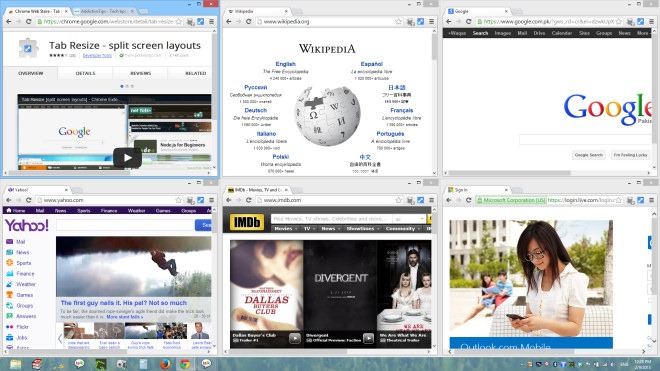The width and height of the screenshot is (660, 371).
Task: Play the Dallas Buyers Club trailer
Action: pyautogui.click(x=295, y=338)
